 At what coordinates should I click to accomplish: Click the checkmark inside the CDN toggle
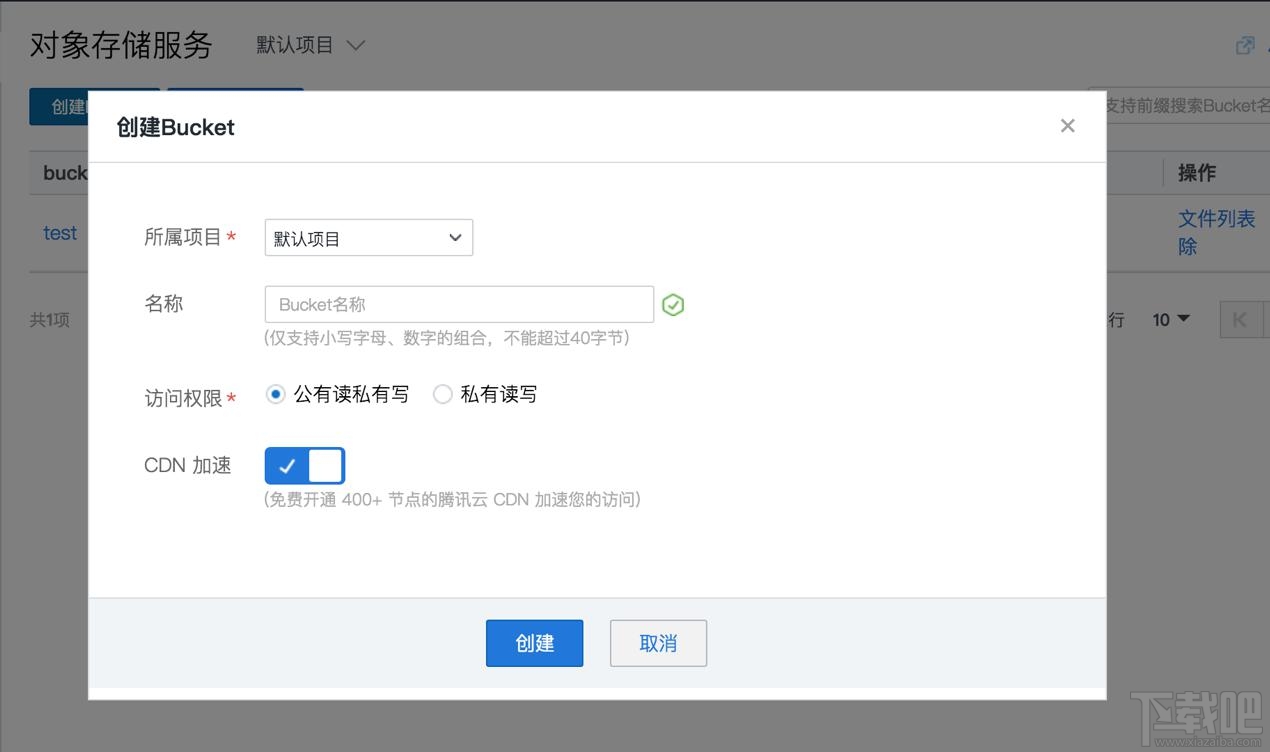[x=288, y=465]
